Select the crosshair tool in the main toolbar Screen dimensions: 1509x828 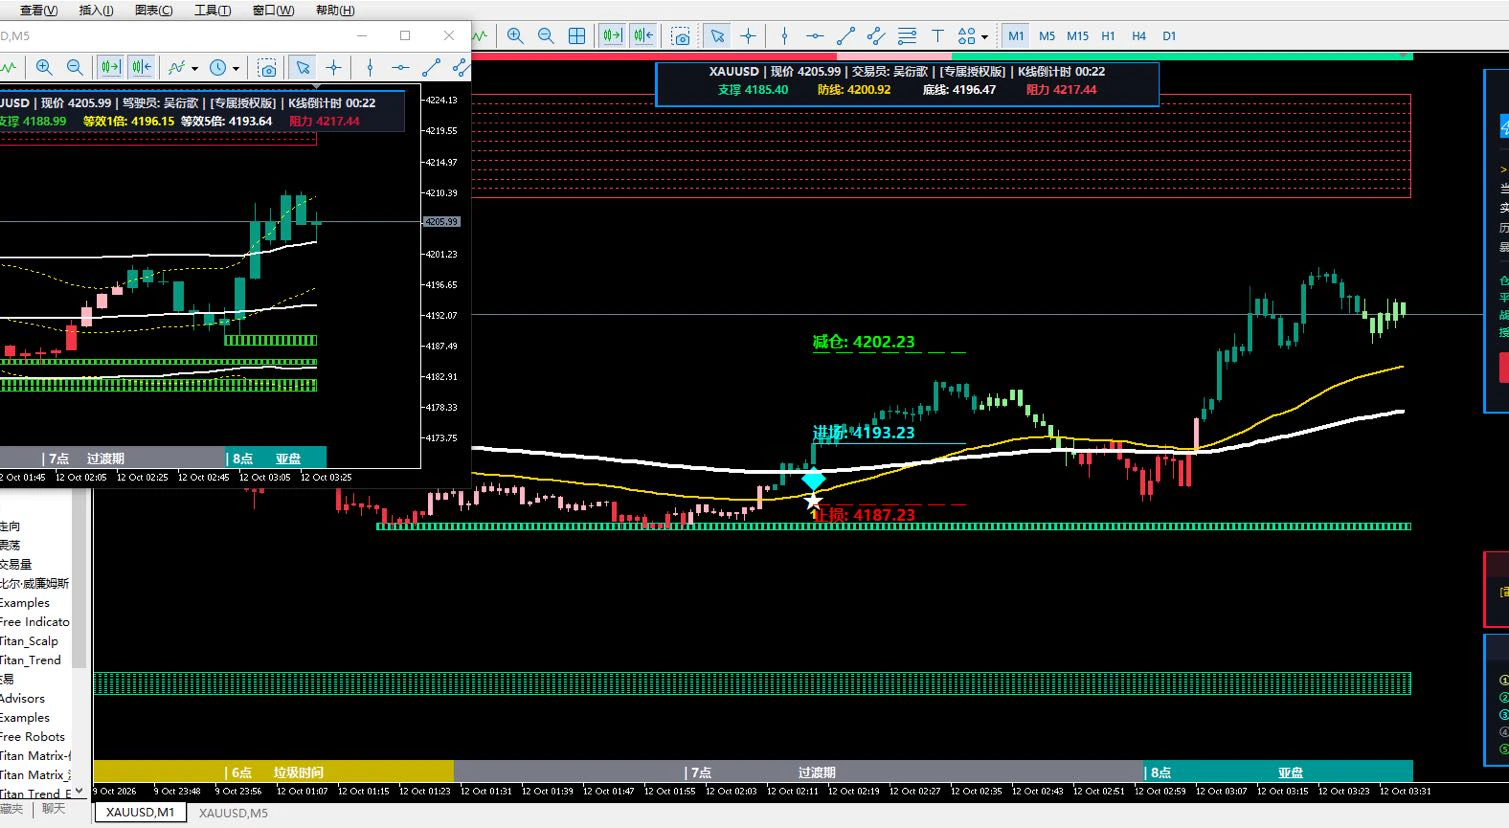tap(748, 36)
